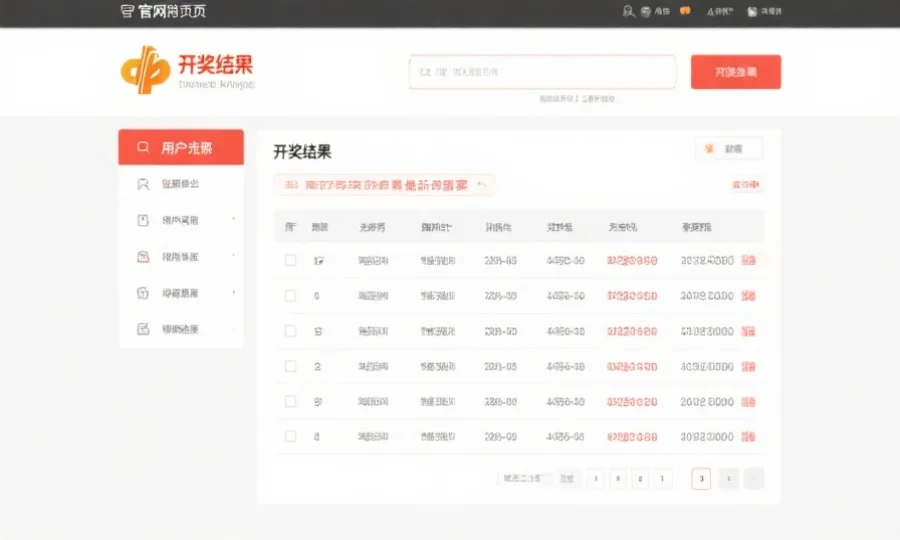900x540 pixels.
Task: Click the third sidebar item's red calendar icon
Action: pyautogui.click(x=143, y=257)
